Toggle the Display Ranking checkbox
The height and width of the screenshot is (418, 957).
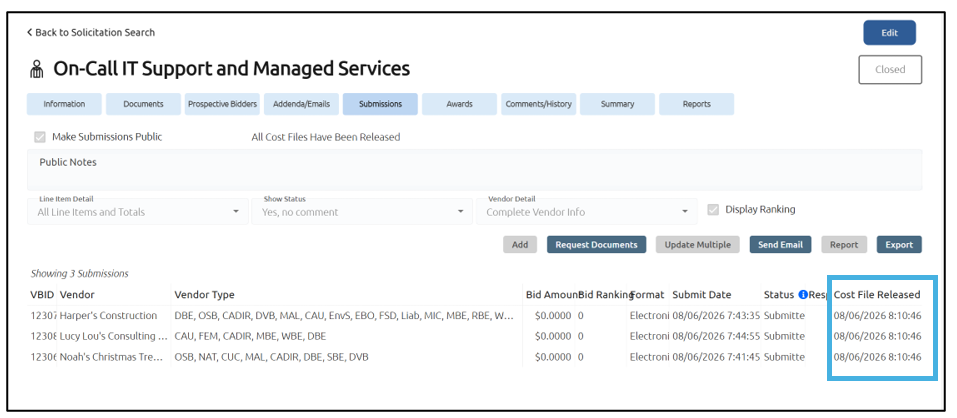tap(713, 210)
